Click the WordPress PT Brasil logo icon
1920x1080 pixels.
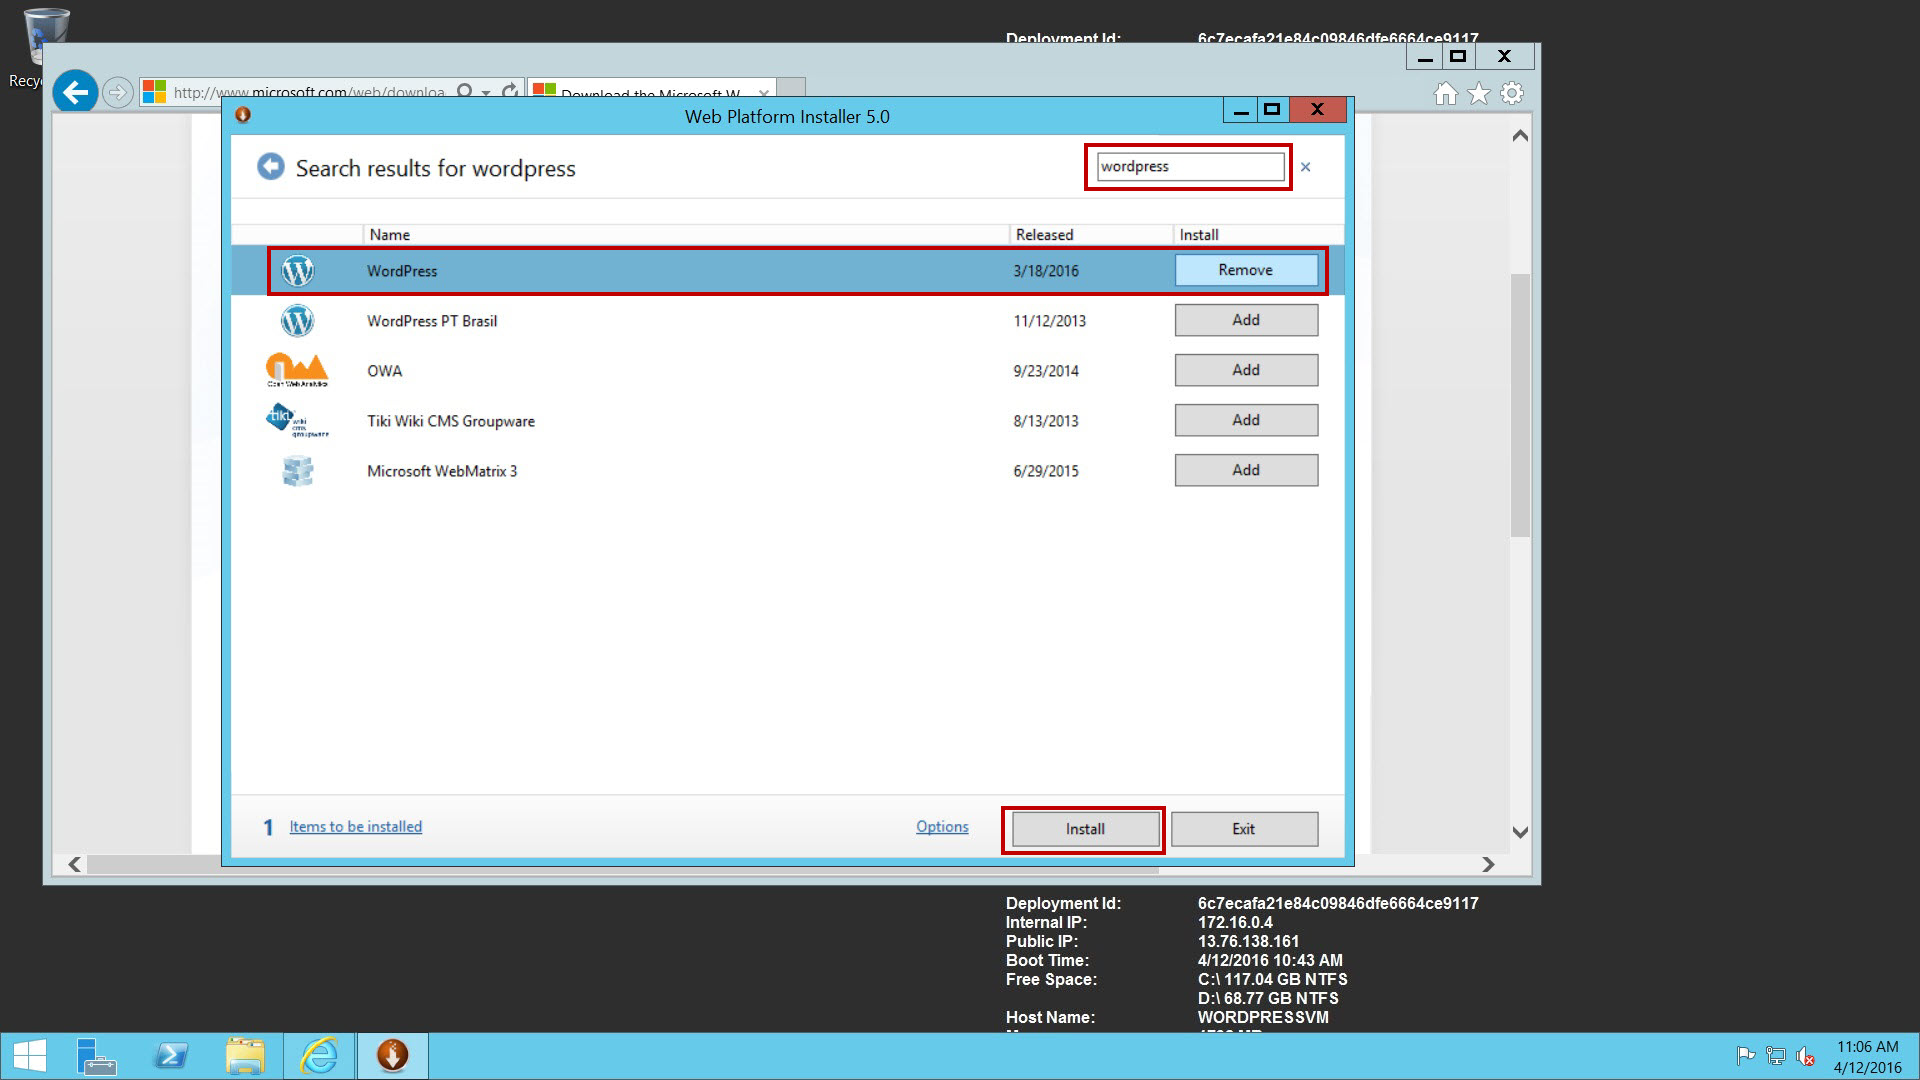pos(298,320)
